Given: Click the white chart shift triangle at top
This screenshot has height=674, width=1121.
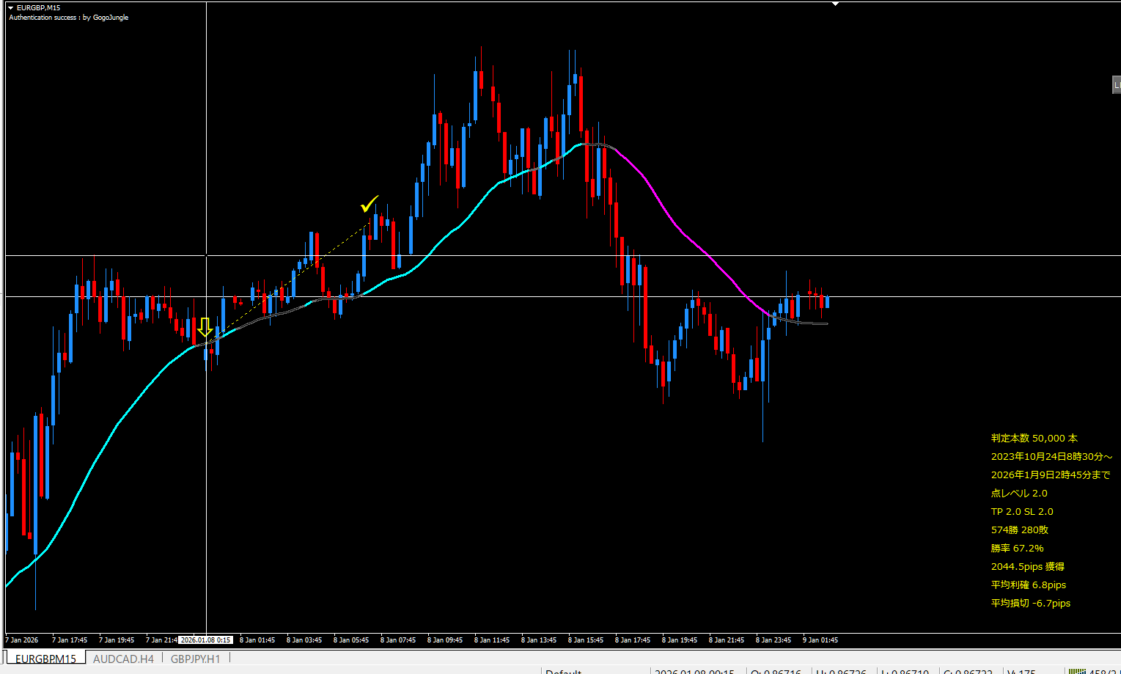Looking at the screenshot, I should tap(836, 4).
